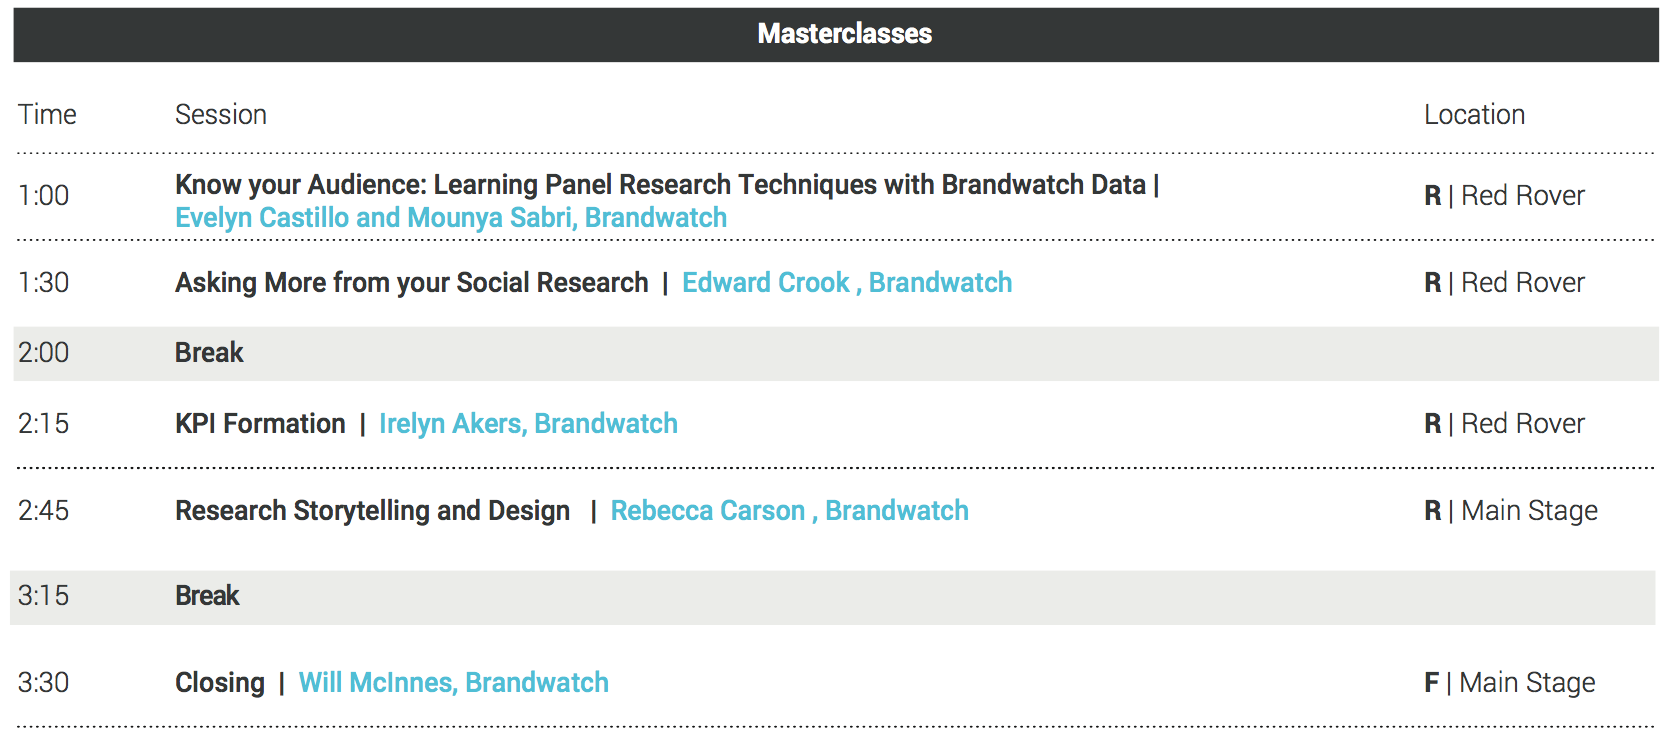This screenshot has height=738, width=1676.
Task: Open Rebecca Carson, Brandwatch speaker link
Action: 789,511
